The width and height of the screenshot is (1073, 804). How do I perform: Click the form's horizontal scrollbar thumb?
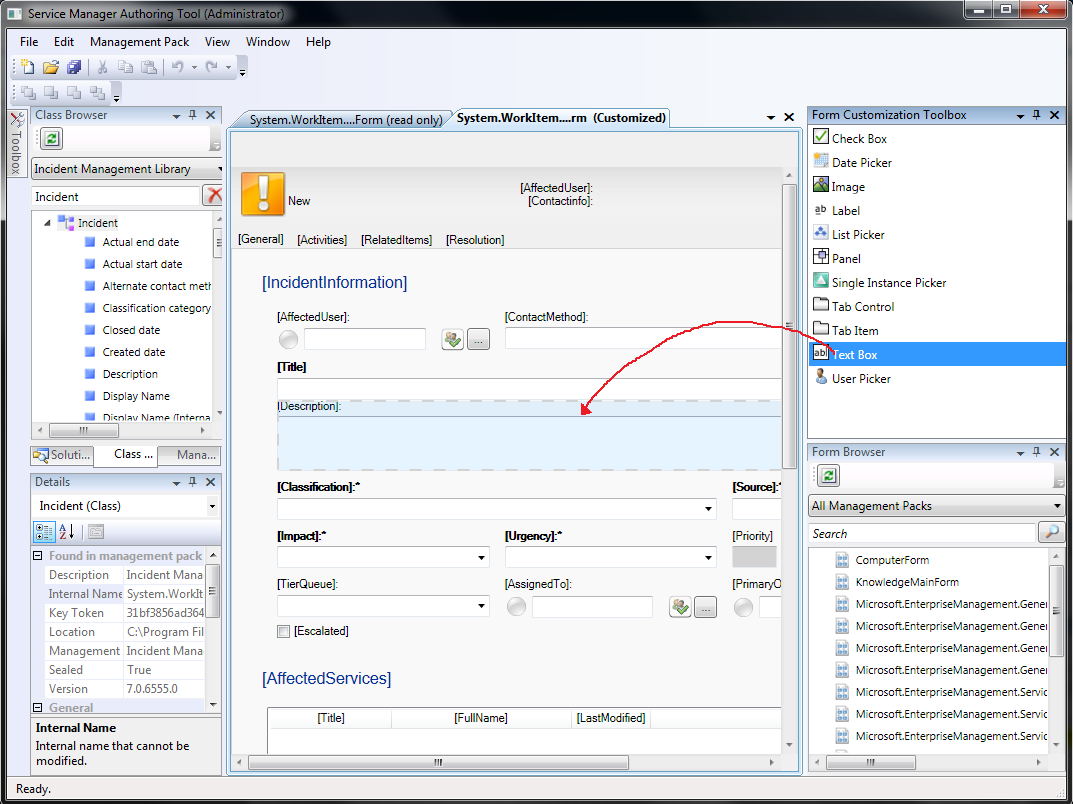(x=438, y=762)
